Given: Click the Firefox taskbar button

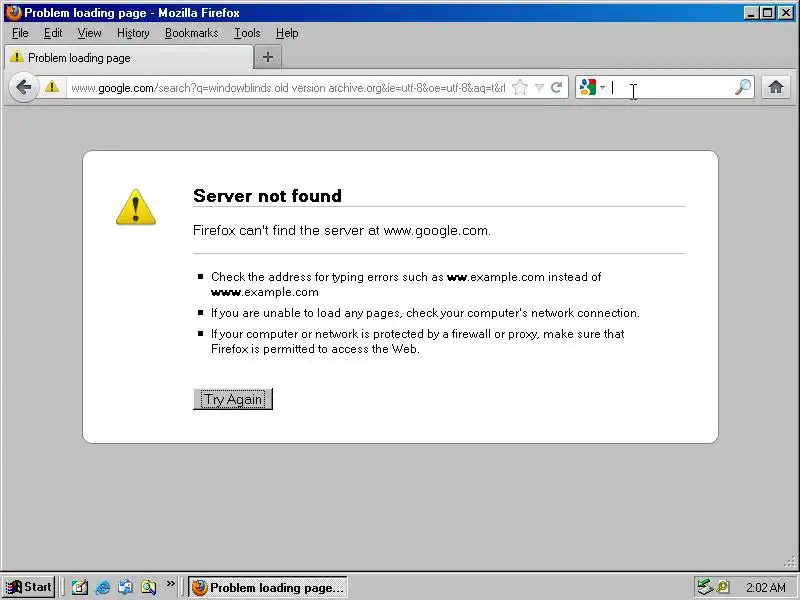Looking at the screenshot, I should coord(268,587).
